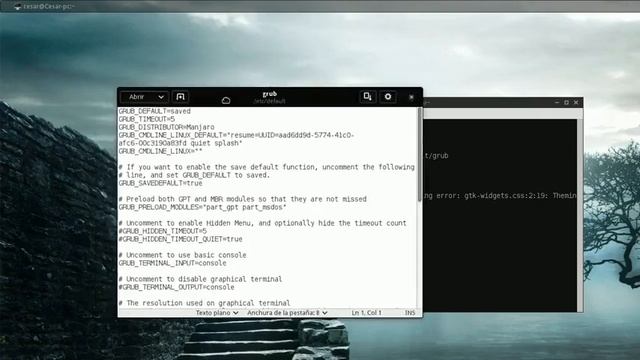
Task: Click the cloud icon in header bar
Action: coord(226,100)
